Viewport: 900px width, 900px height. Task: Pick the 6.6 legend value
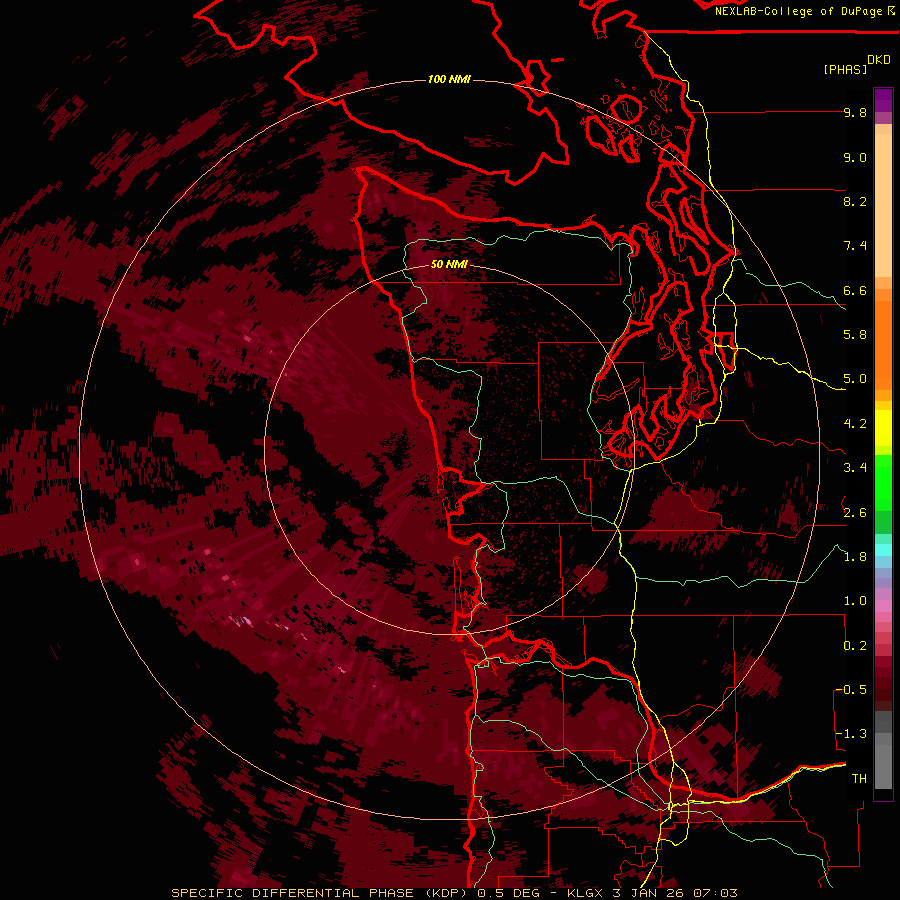point(855,290)
